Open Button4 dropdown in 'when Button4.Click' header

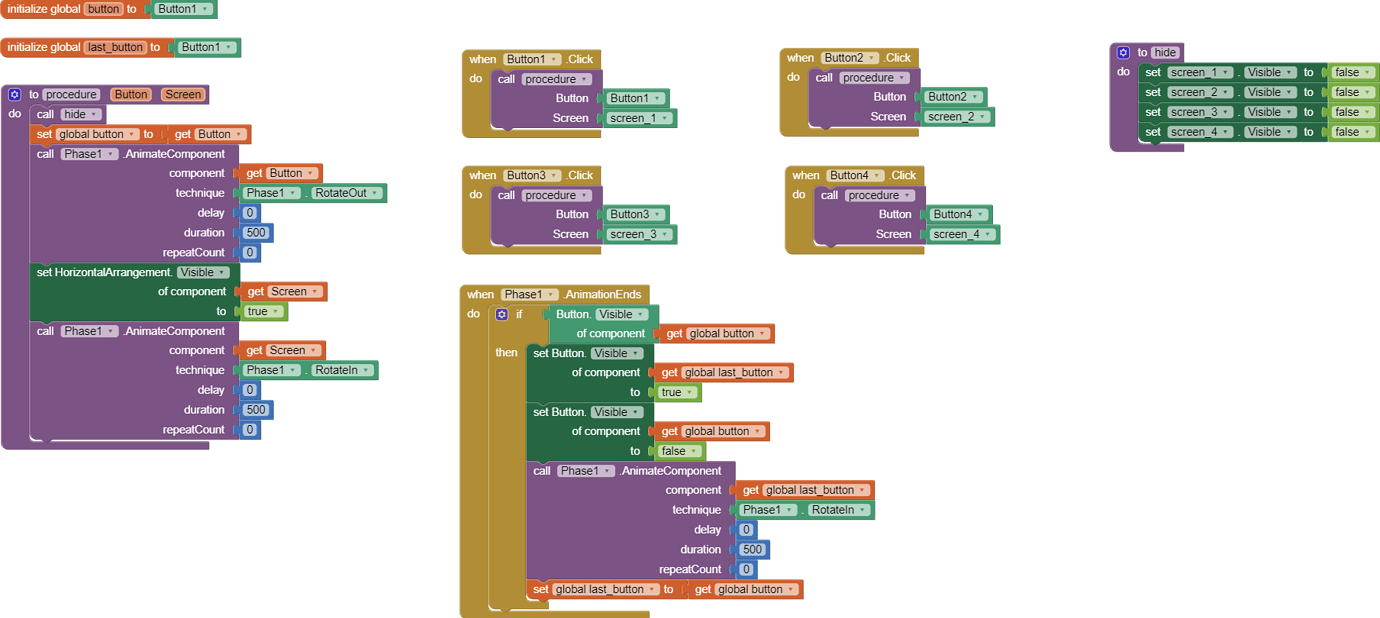point(855,175)
